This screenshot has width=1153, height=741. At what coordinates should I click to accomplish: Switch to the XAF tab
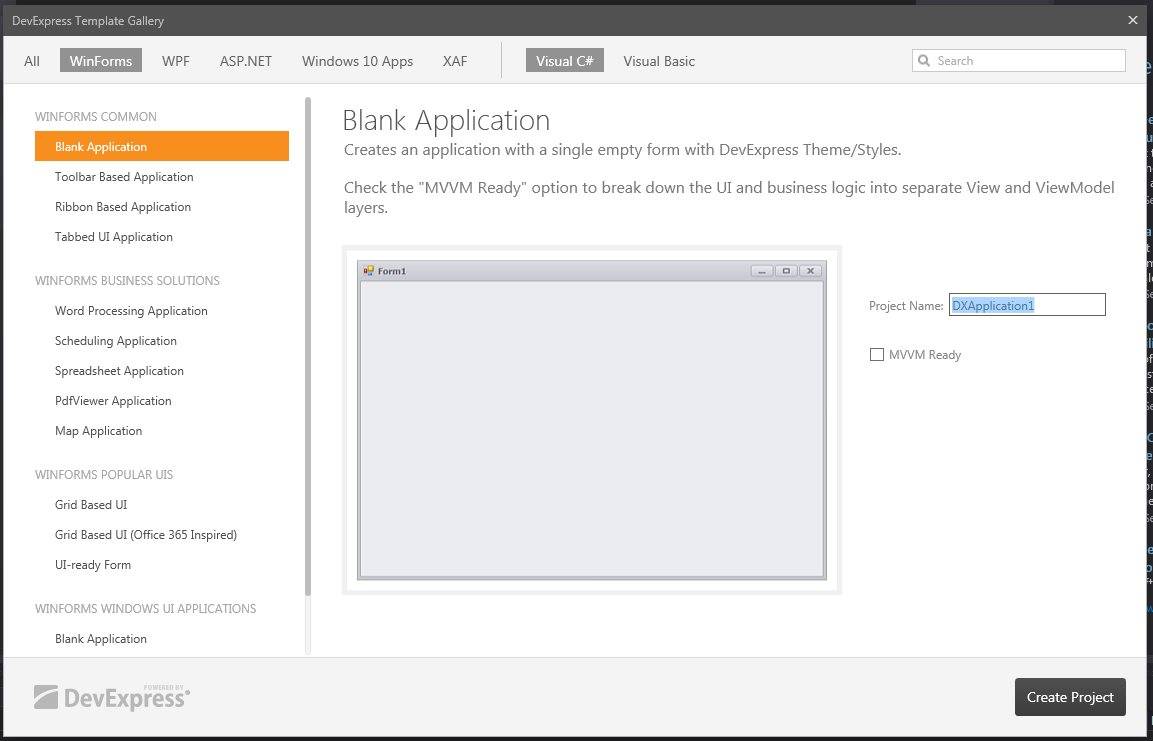click(x=455, y=61)
